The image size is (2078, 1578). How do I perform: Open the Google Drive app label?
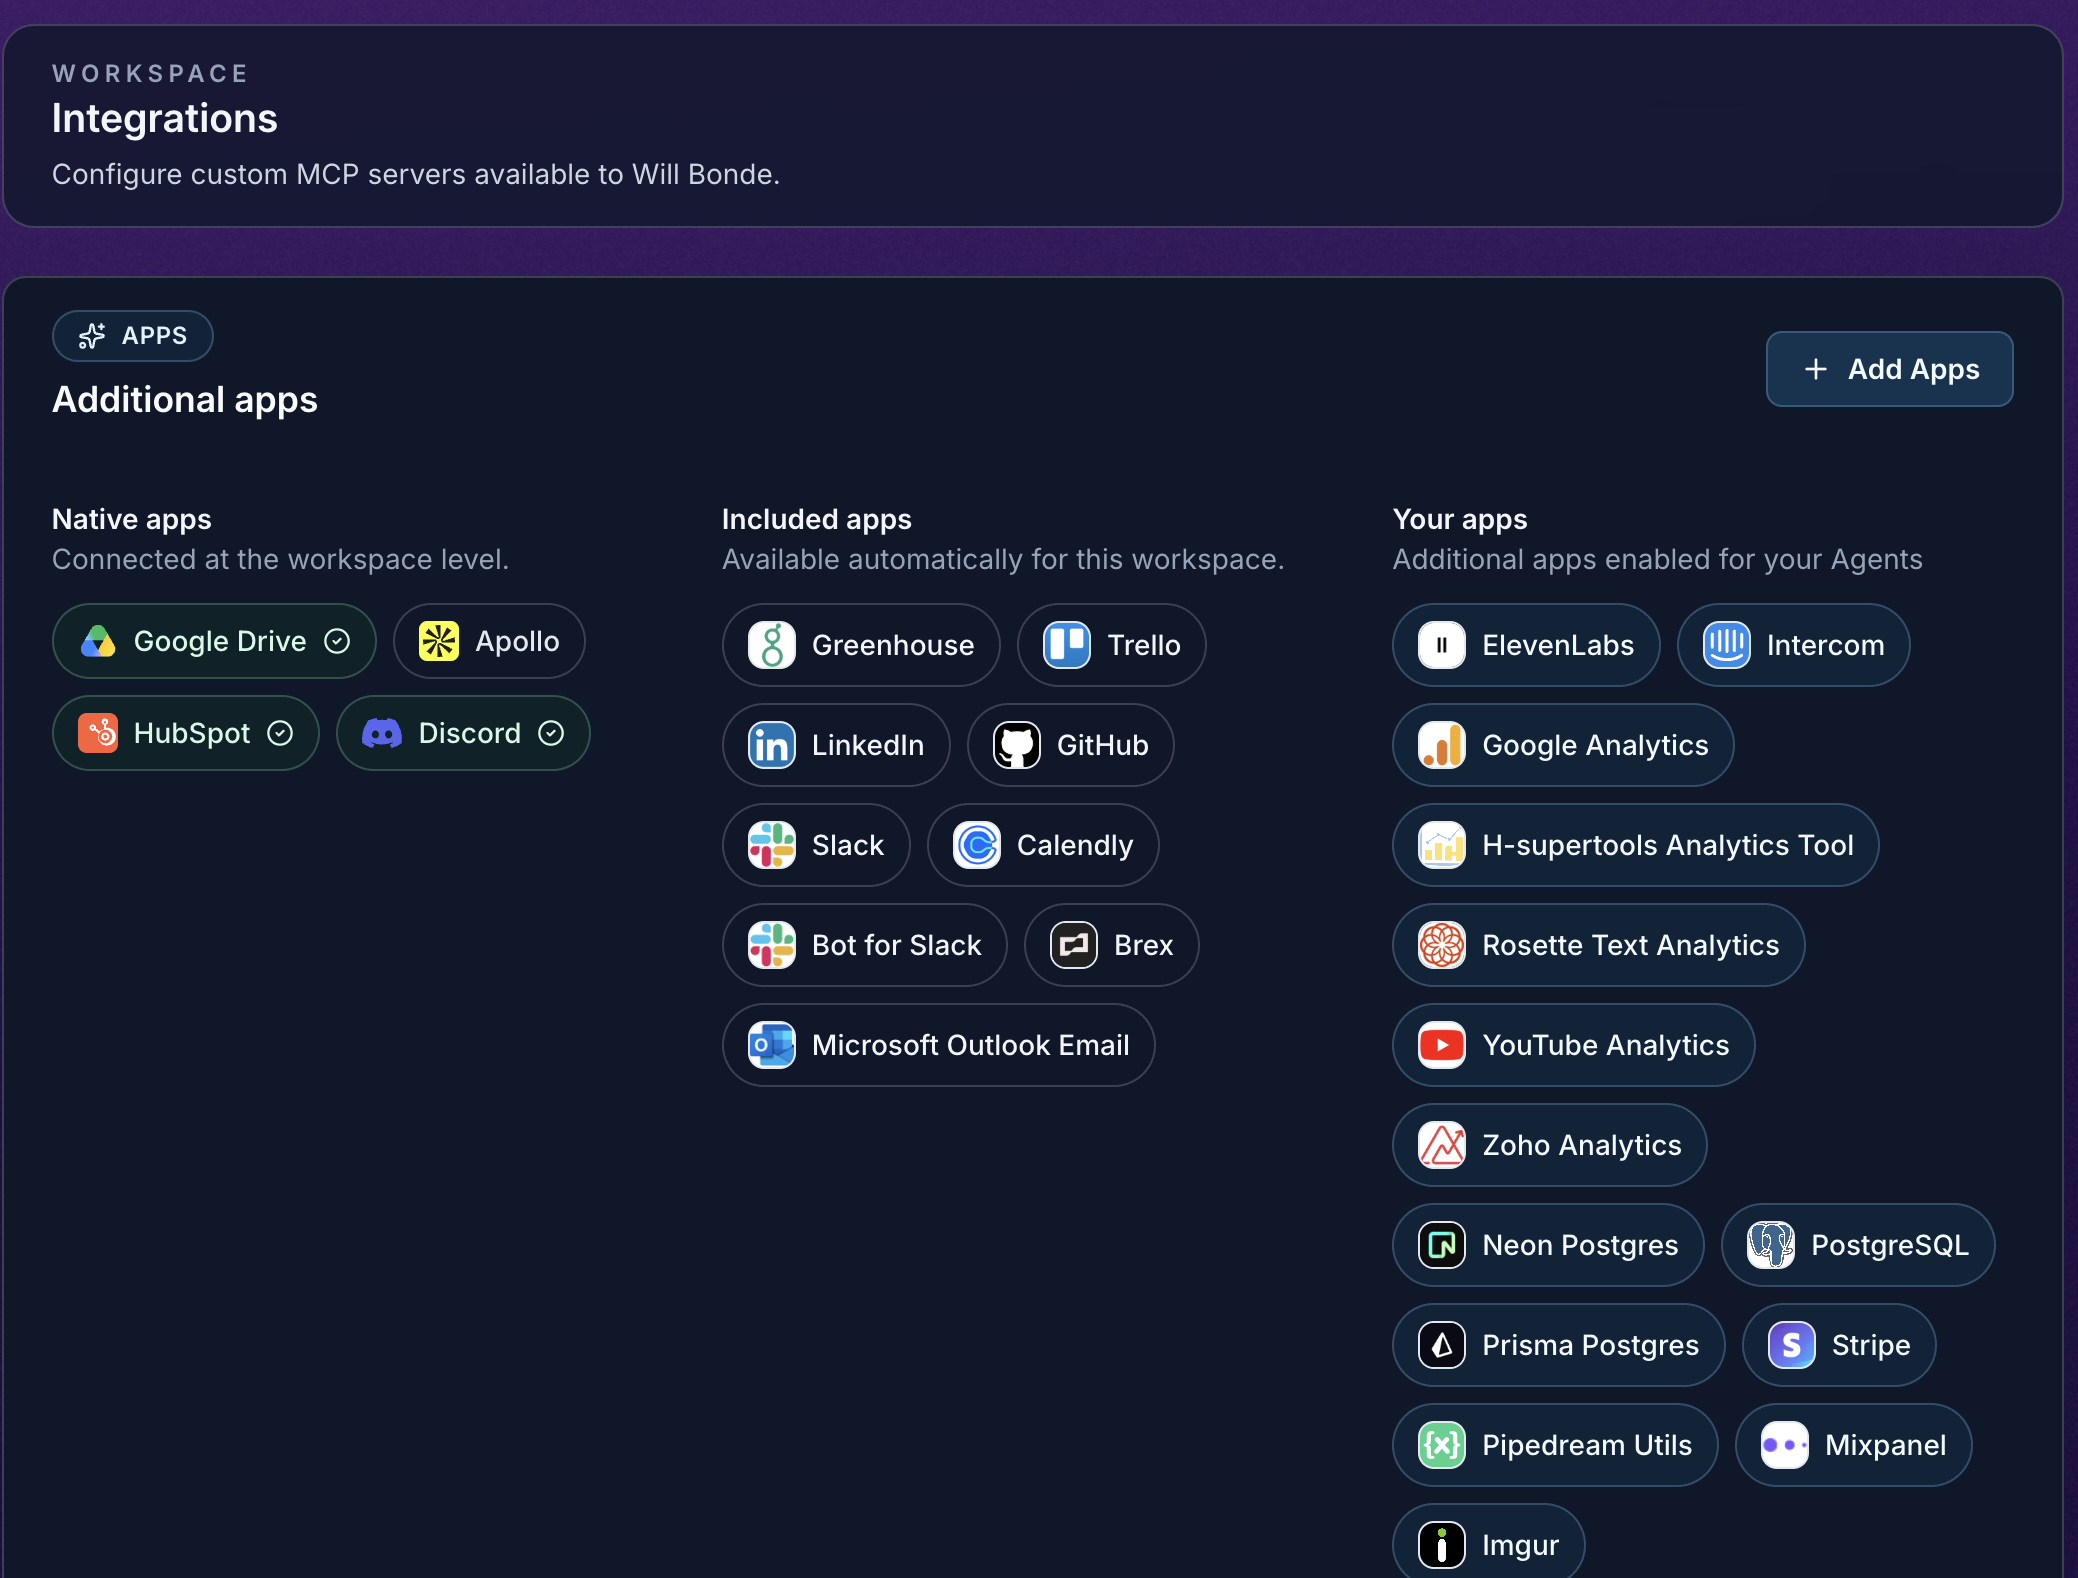[x=220, y=641]
